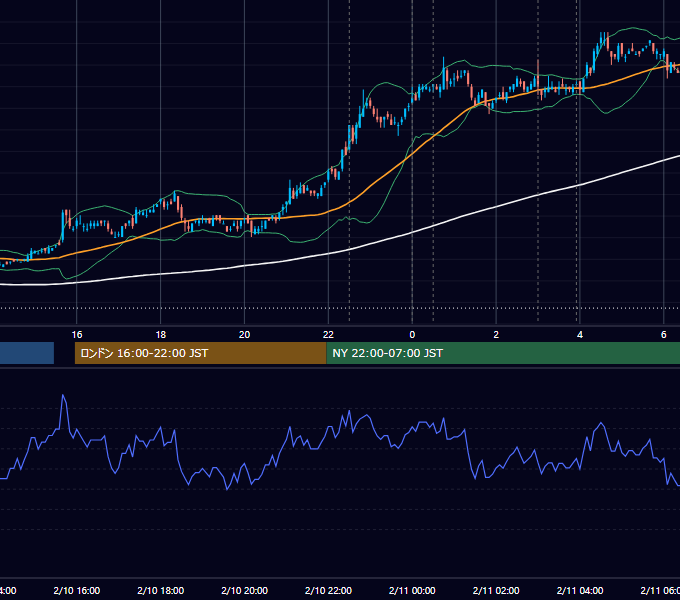
Task: Click the ロンドン 16:00-22:00 JST session bar
Action: point(200,353)
